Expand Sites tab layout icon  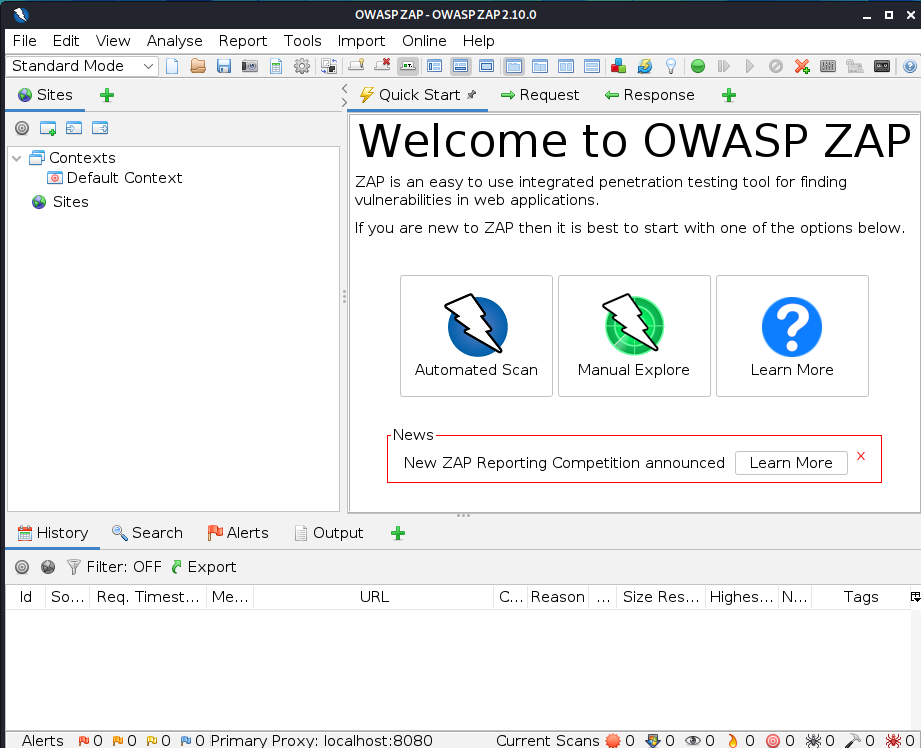435,66
